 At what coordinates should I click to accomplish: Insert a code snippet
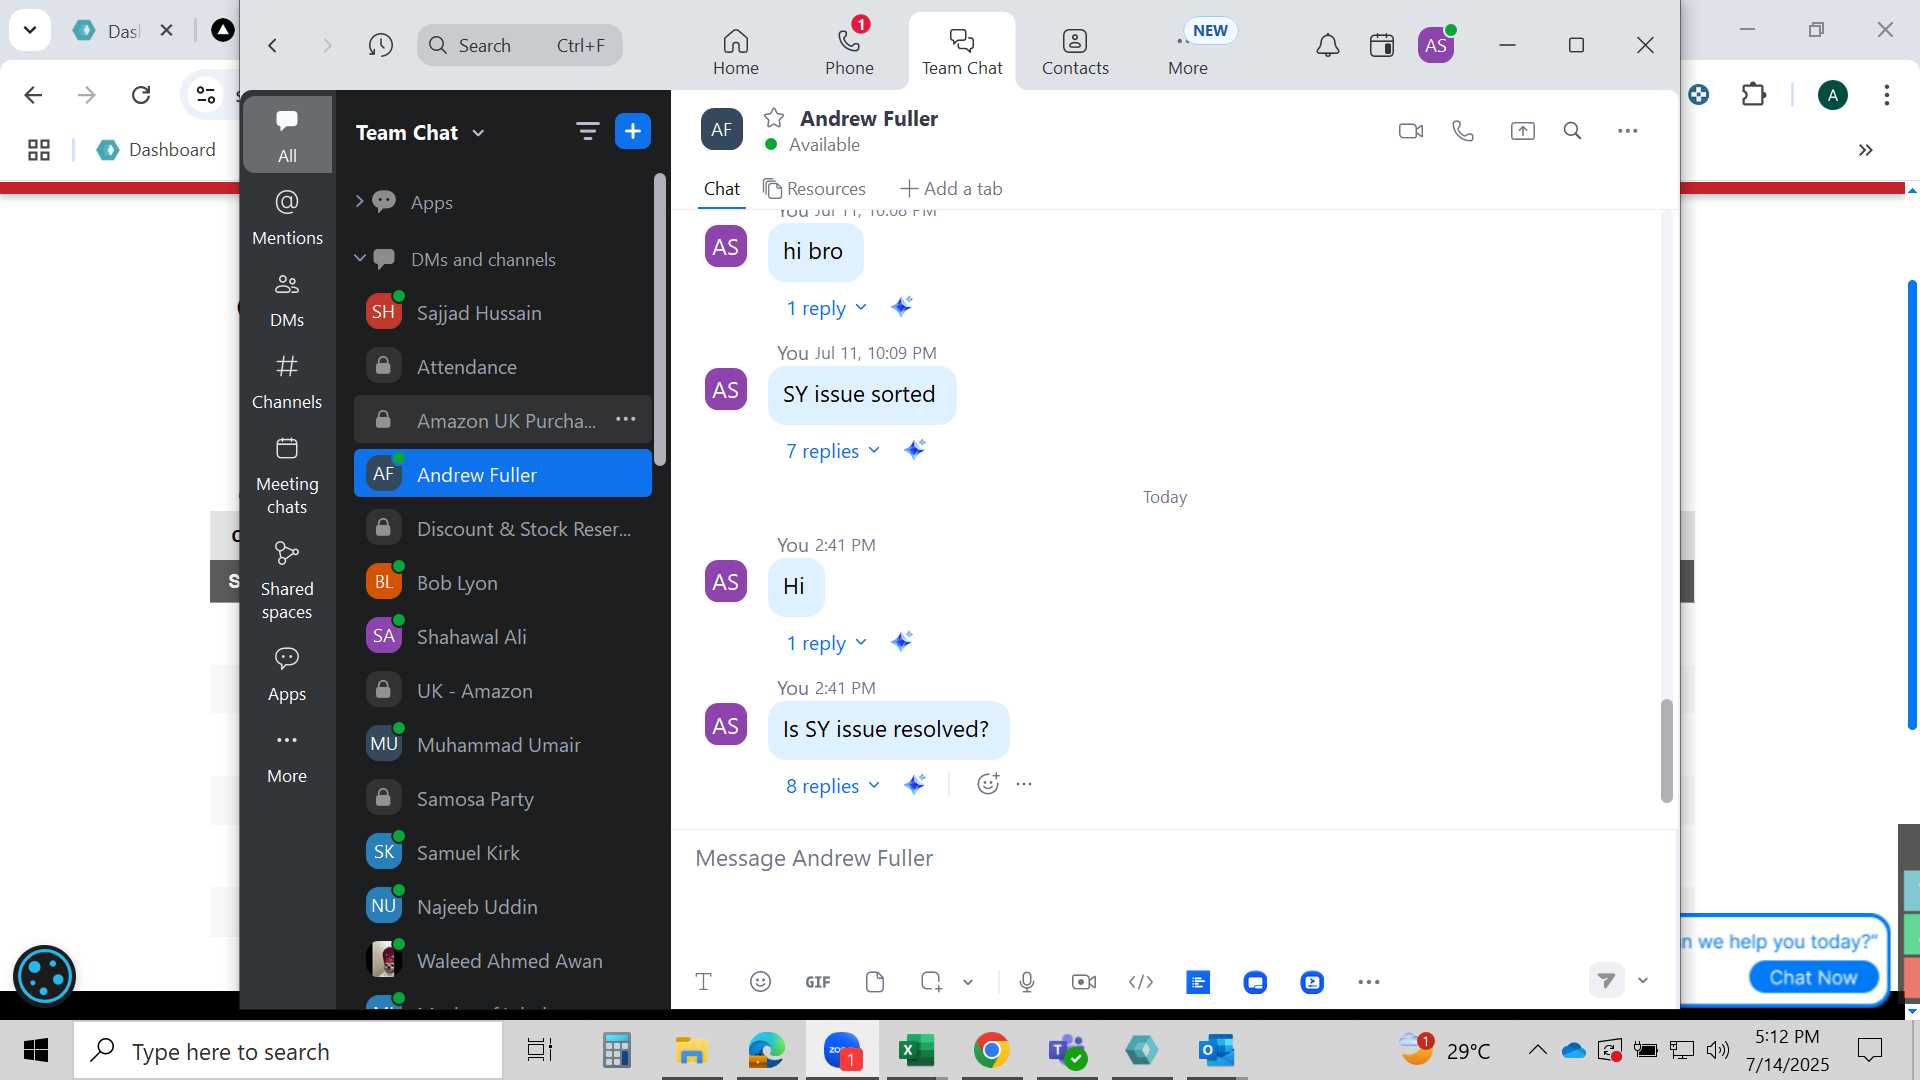tap(1141, 982)
